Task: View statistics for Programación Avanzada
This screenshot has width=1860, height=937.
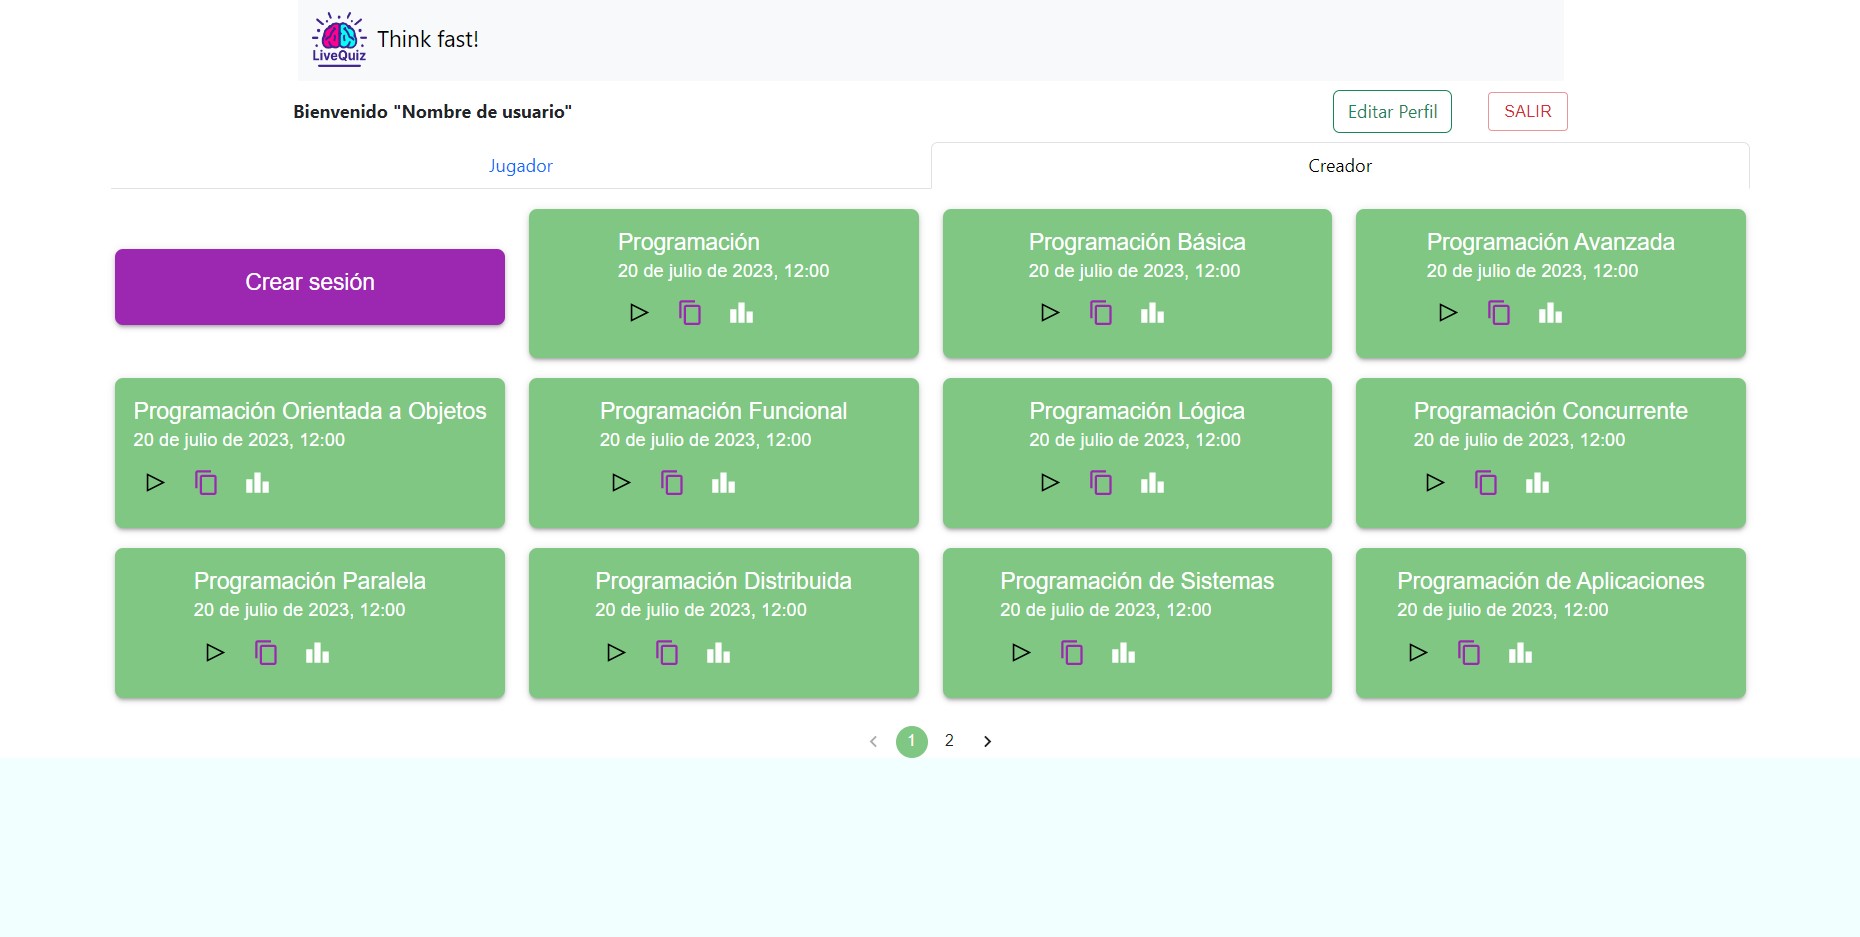Action: [x=1550, y=313]
